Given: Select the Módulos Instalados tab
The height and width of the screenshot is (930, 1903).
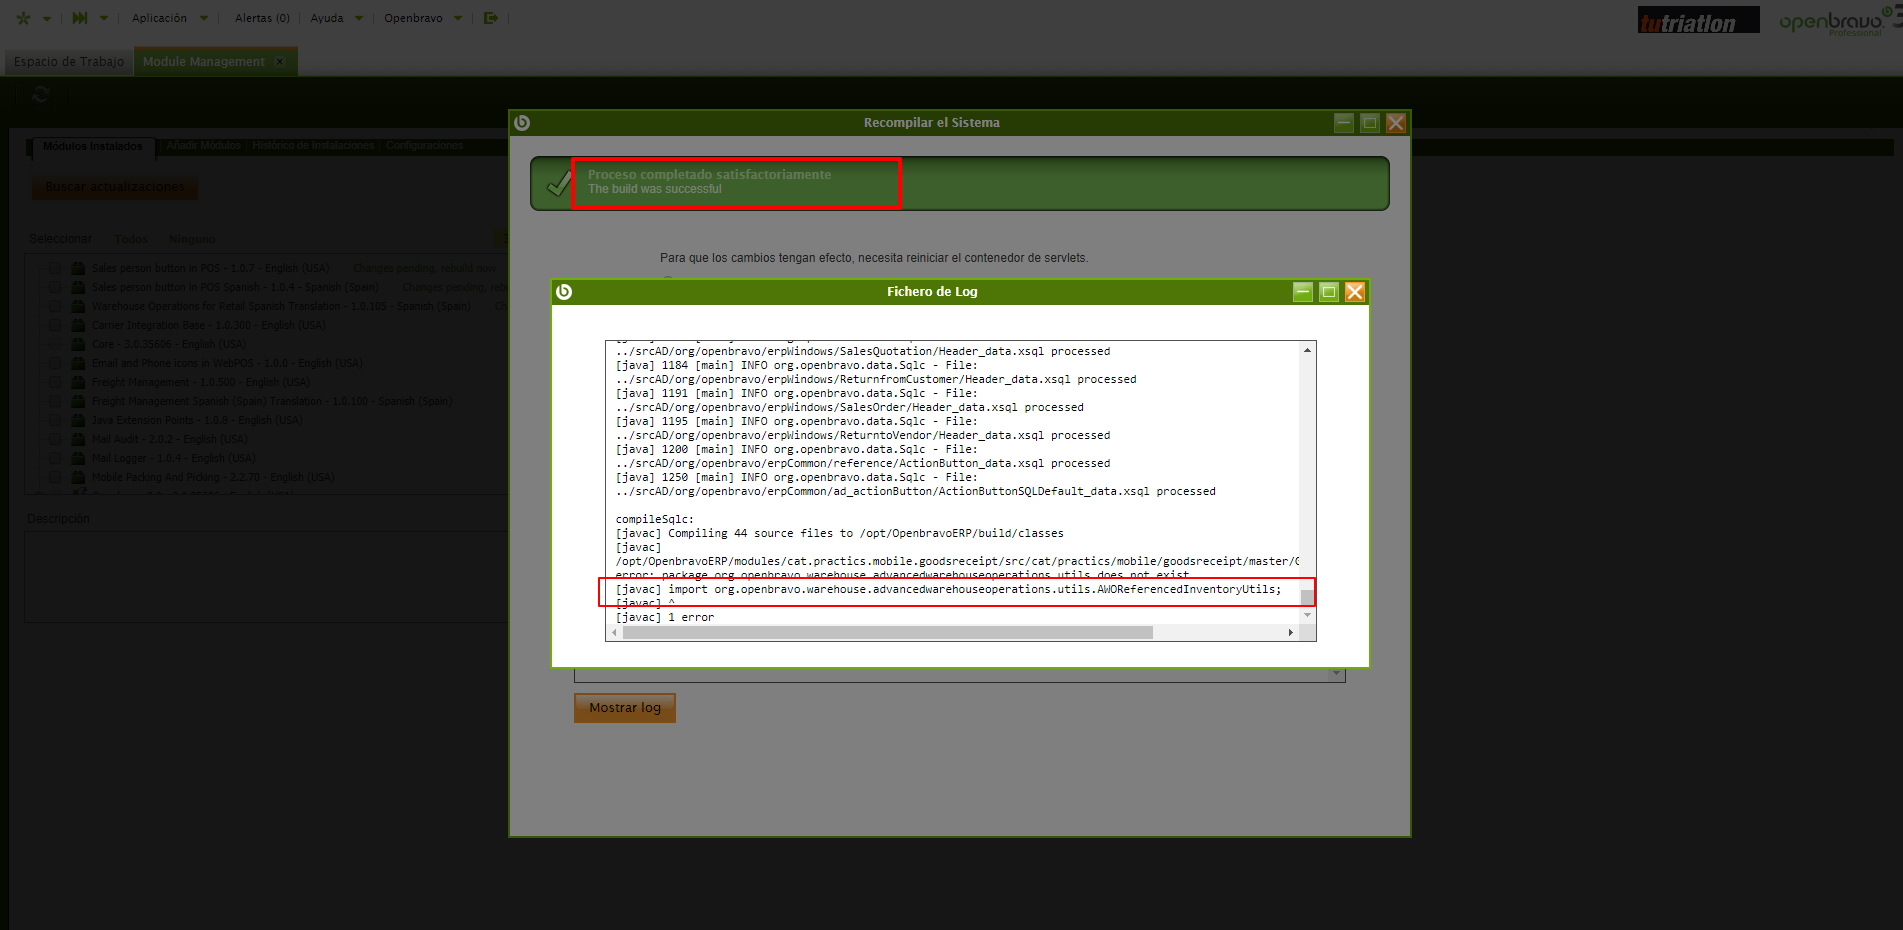Looking at the screenshot, I should (x=93, y=147).
